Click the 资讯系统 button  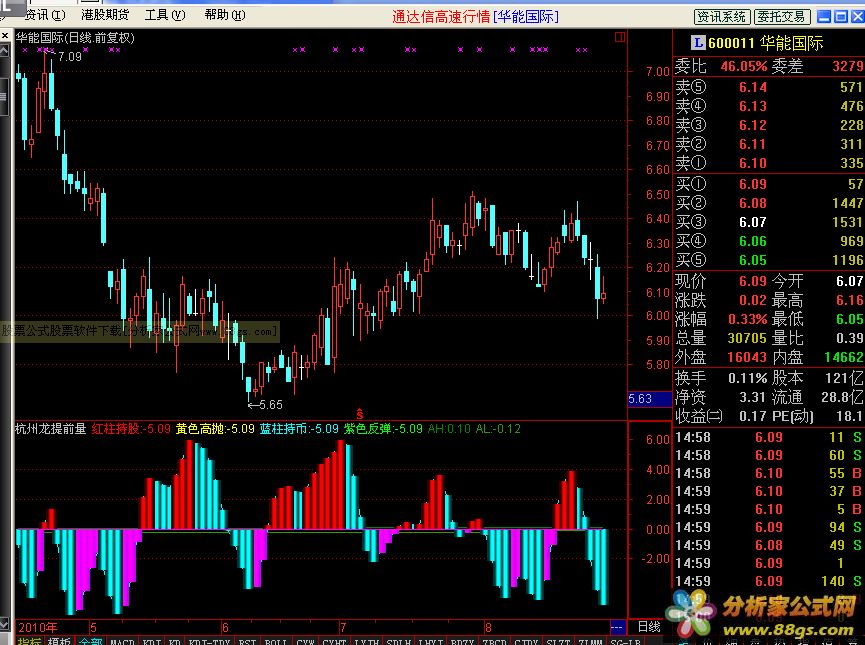pos(721,17)
